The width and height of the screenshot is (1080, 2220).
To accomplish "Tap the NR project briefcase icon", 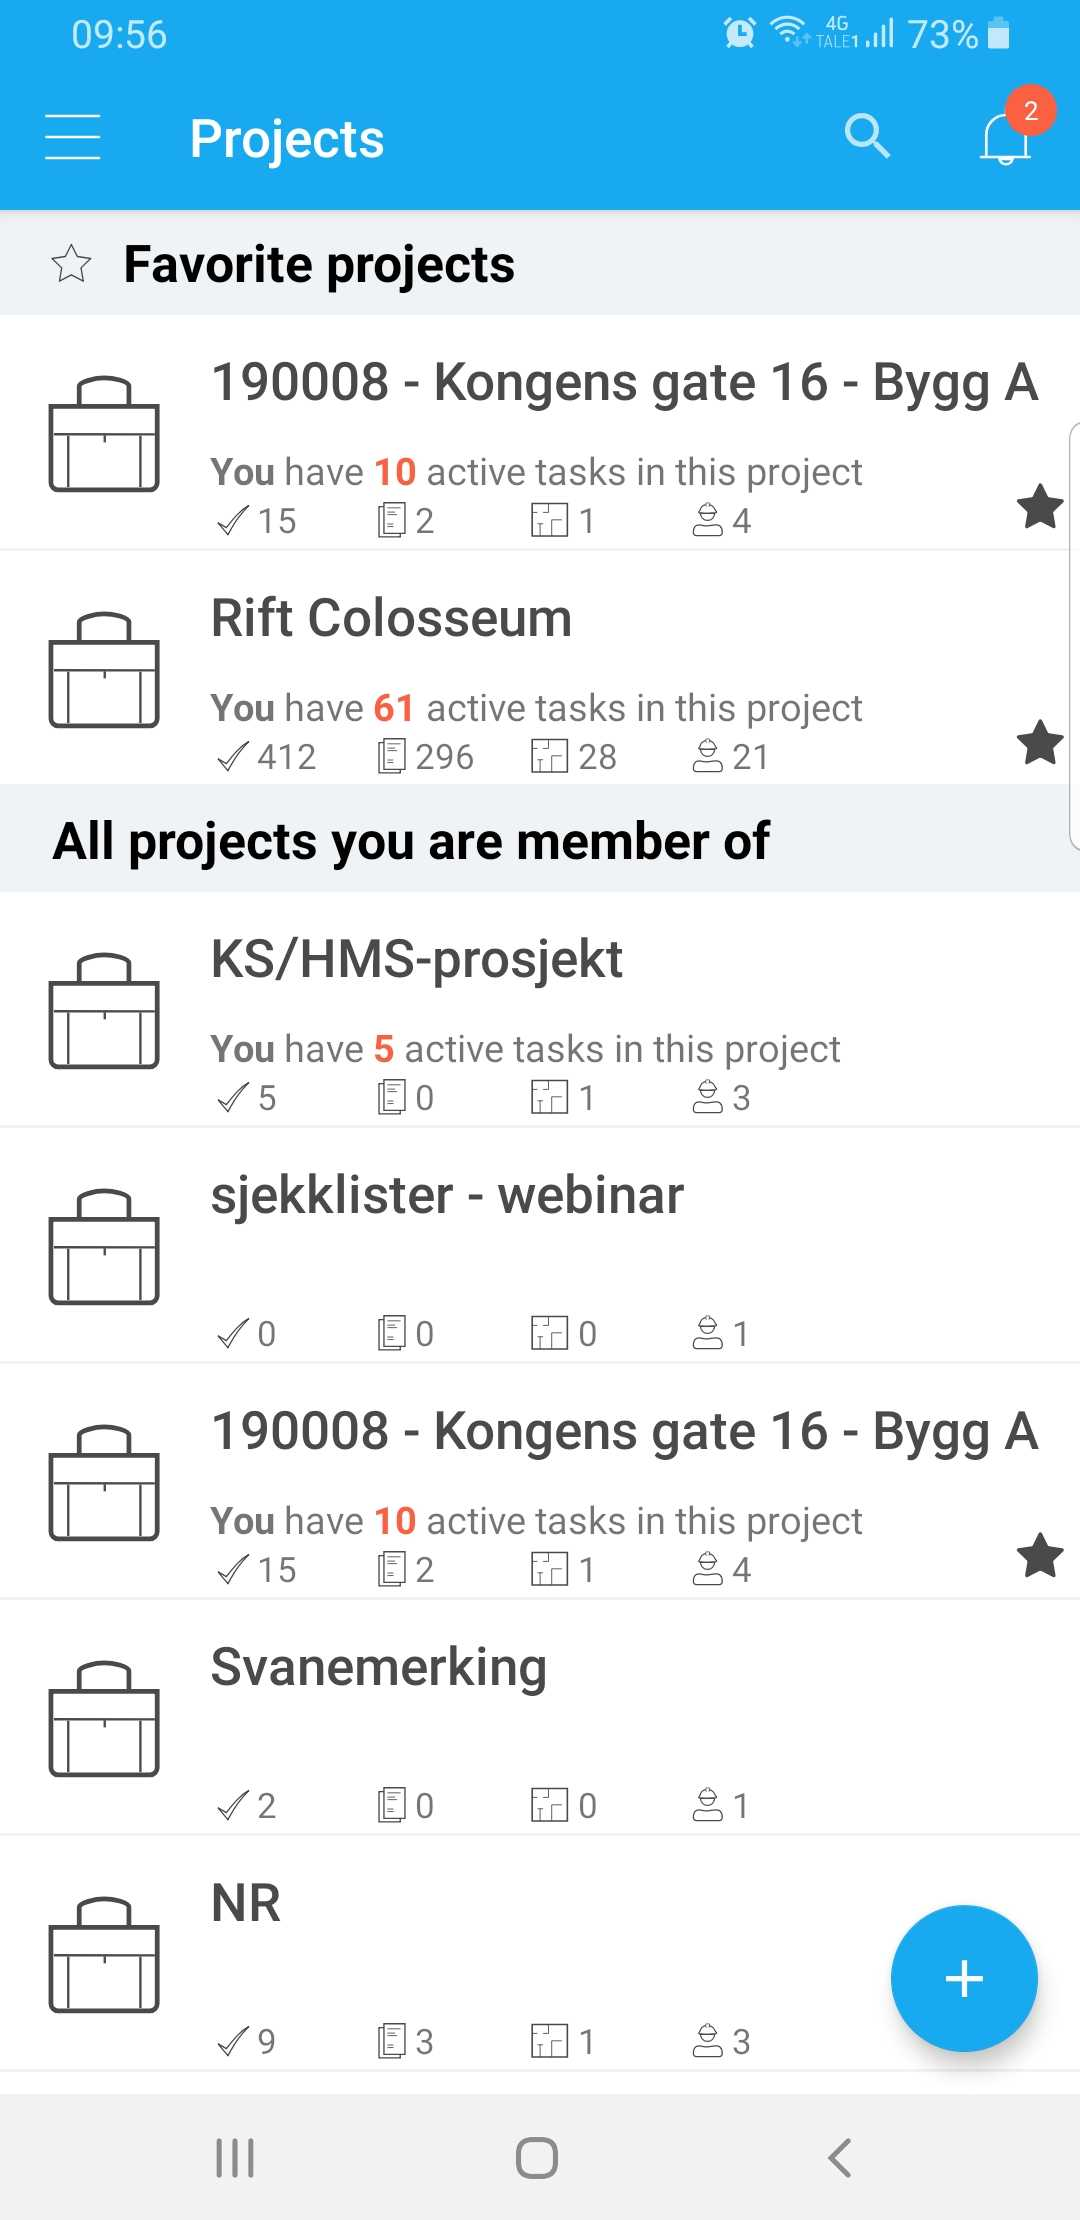I will [104, 1954].
